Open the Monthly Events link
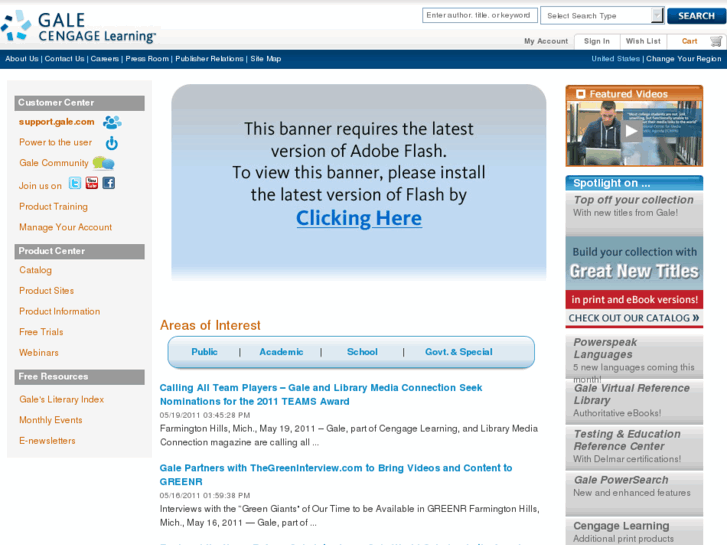The height and width of the screenshot is (545, 727). click(51, 420)
